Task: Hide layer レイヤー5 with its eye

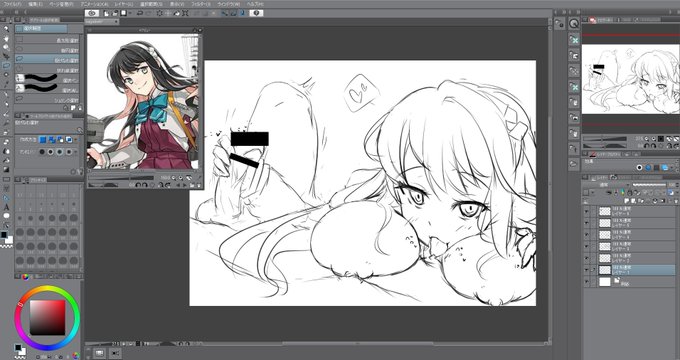Action: coord(587,223)
